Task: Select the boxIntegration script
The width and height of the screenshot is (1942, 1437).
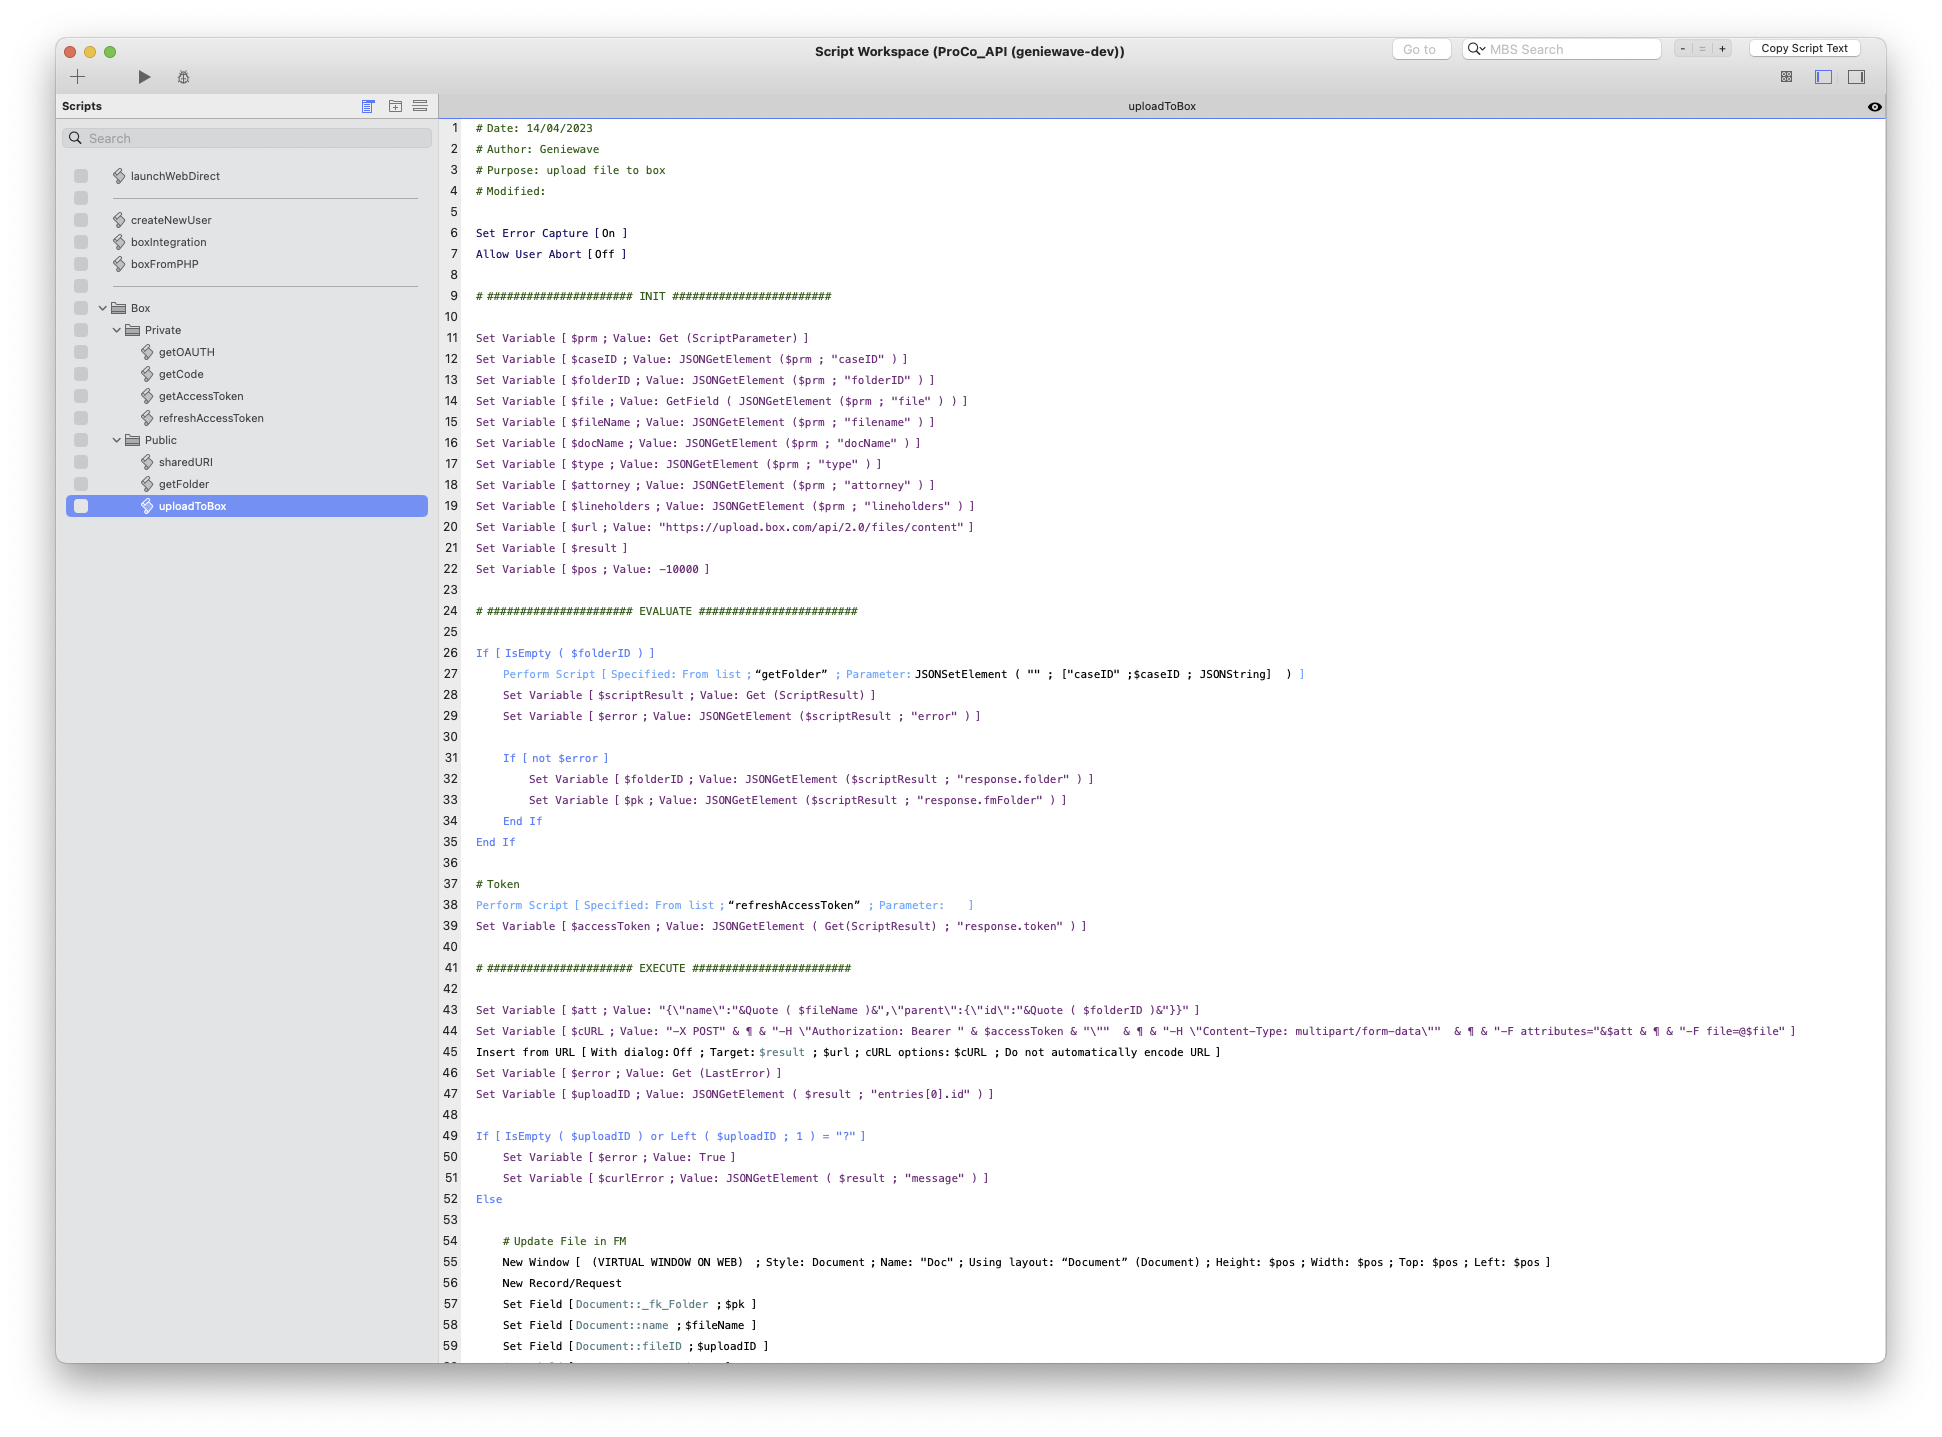Action: click(168, 242)
